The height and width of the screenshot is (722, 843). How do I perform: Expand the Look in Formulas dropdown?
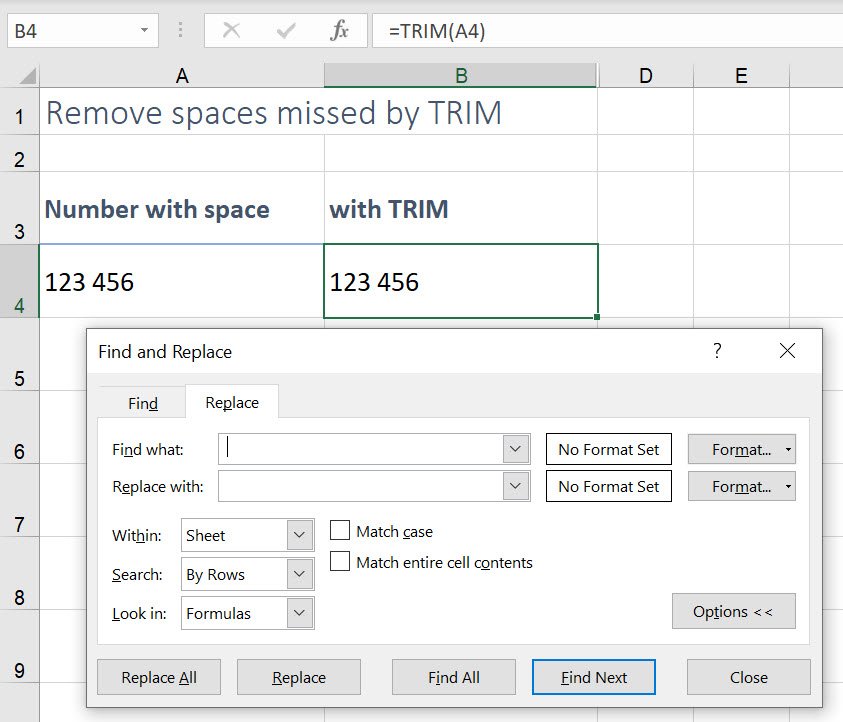300,613
